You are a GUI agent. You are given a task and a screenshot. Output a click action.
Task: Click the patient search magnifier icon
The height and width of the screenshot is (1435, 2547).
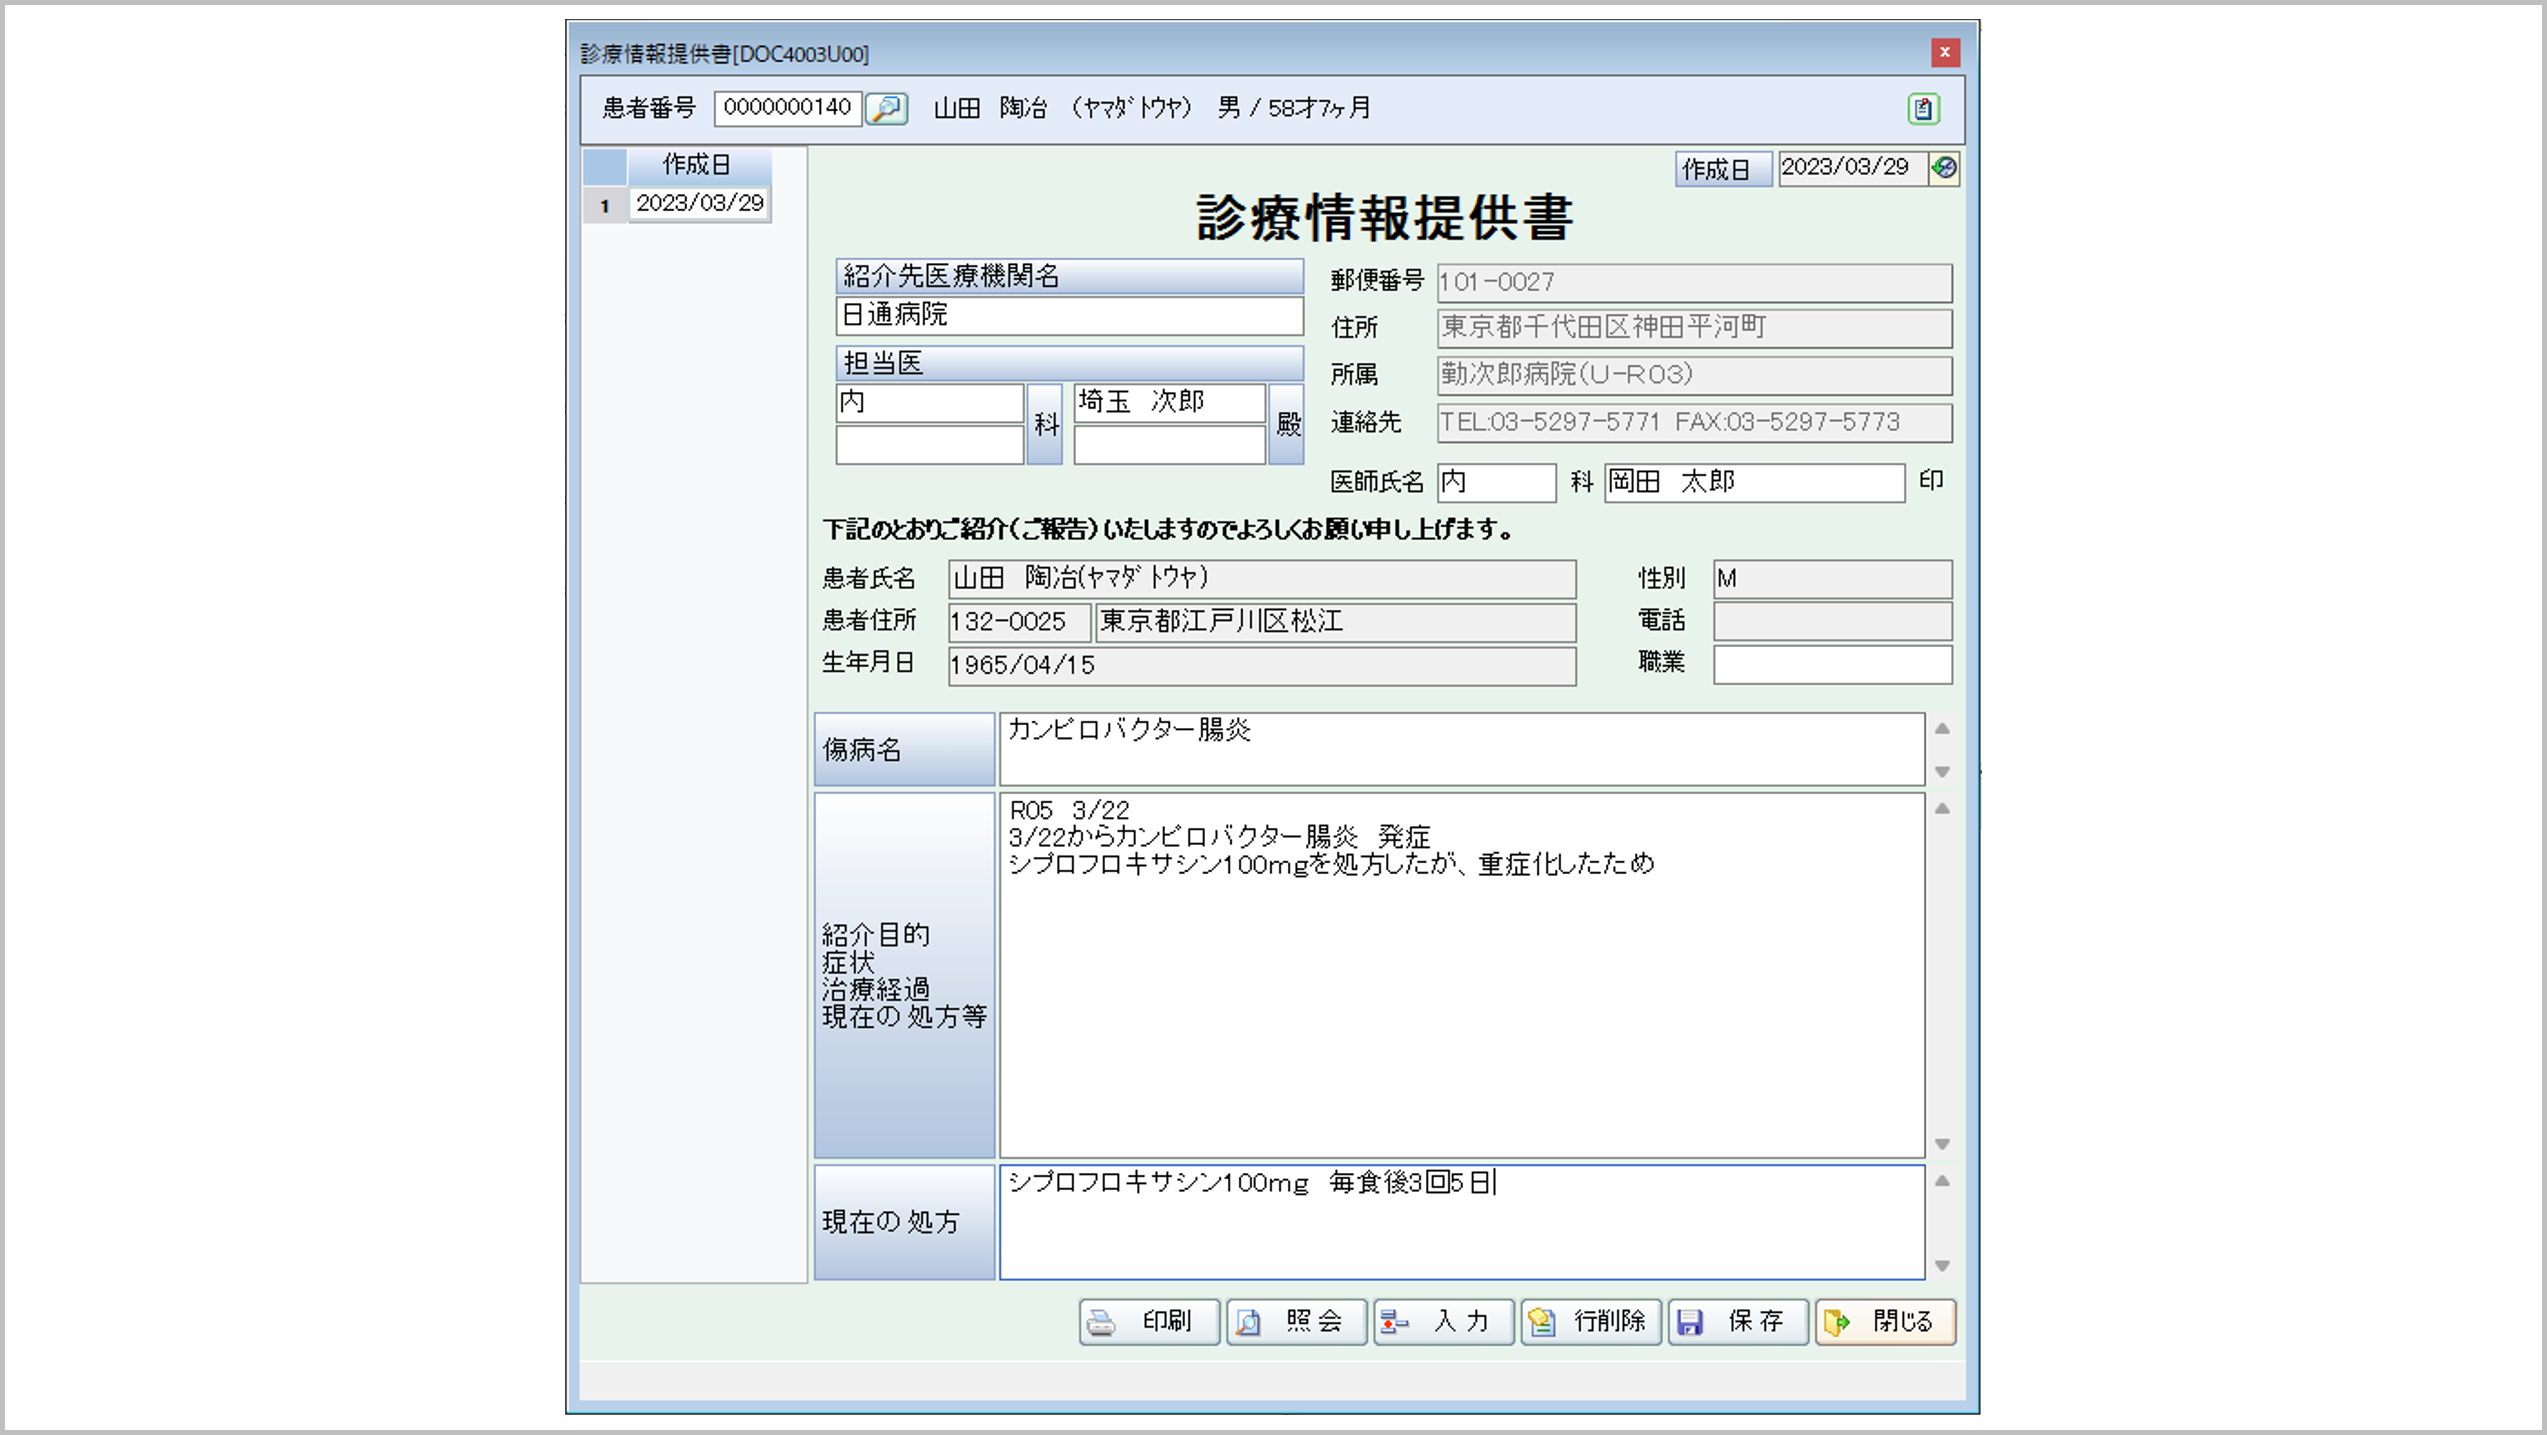[x=886, y=108]
